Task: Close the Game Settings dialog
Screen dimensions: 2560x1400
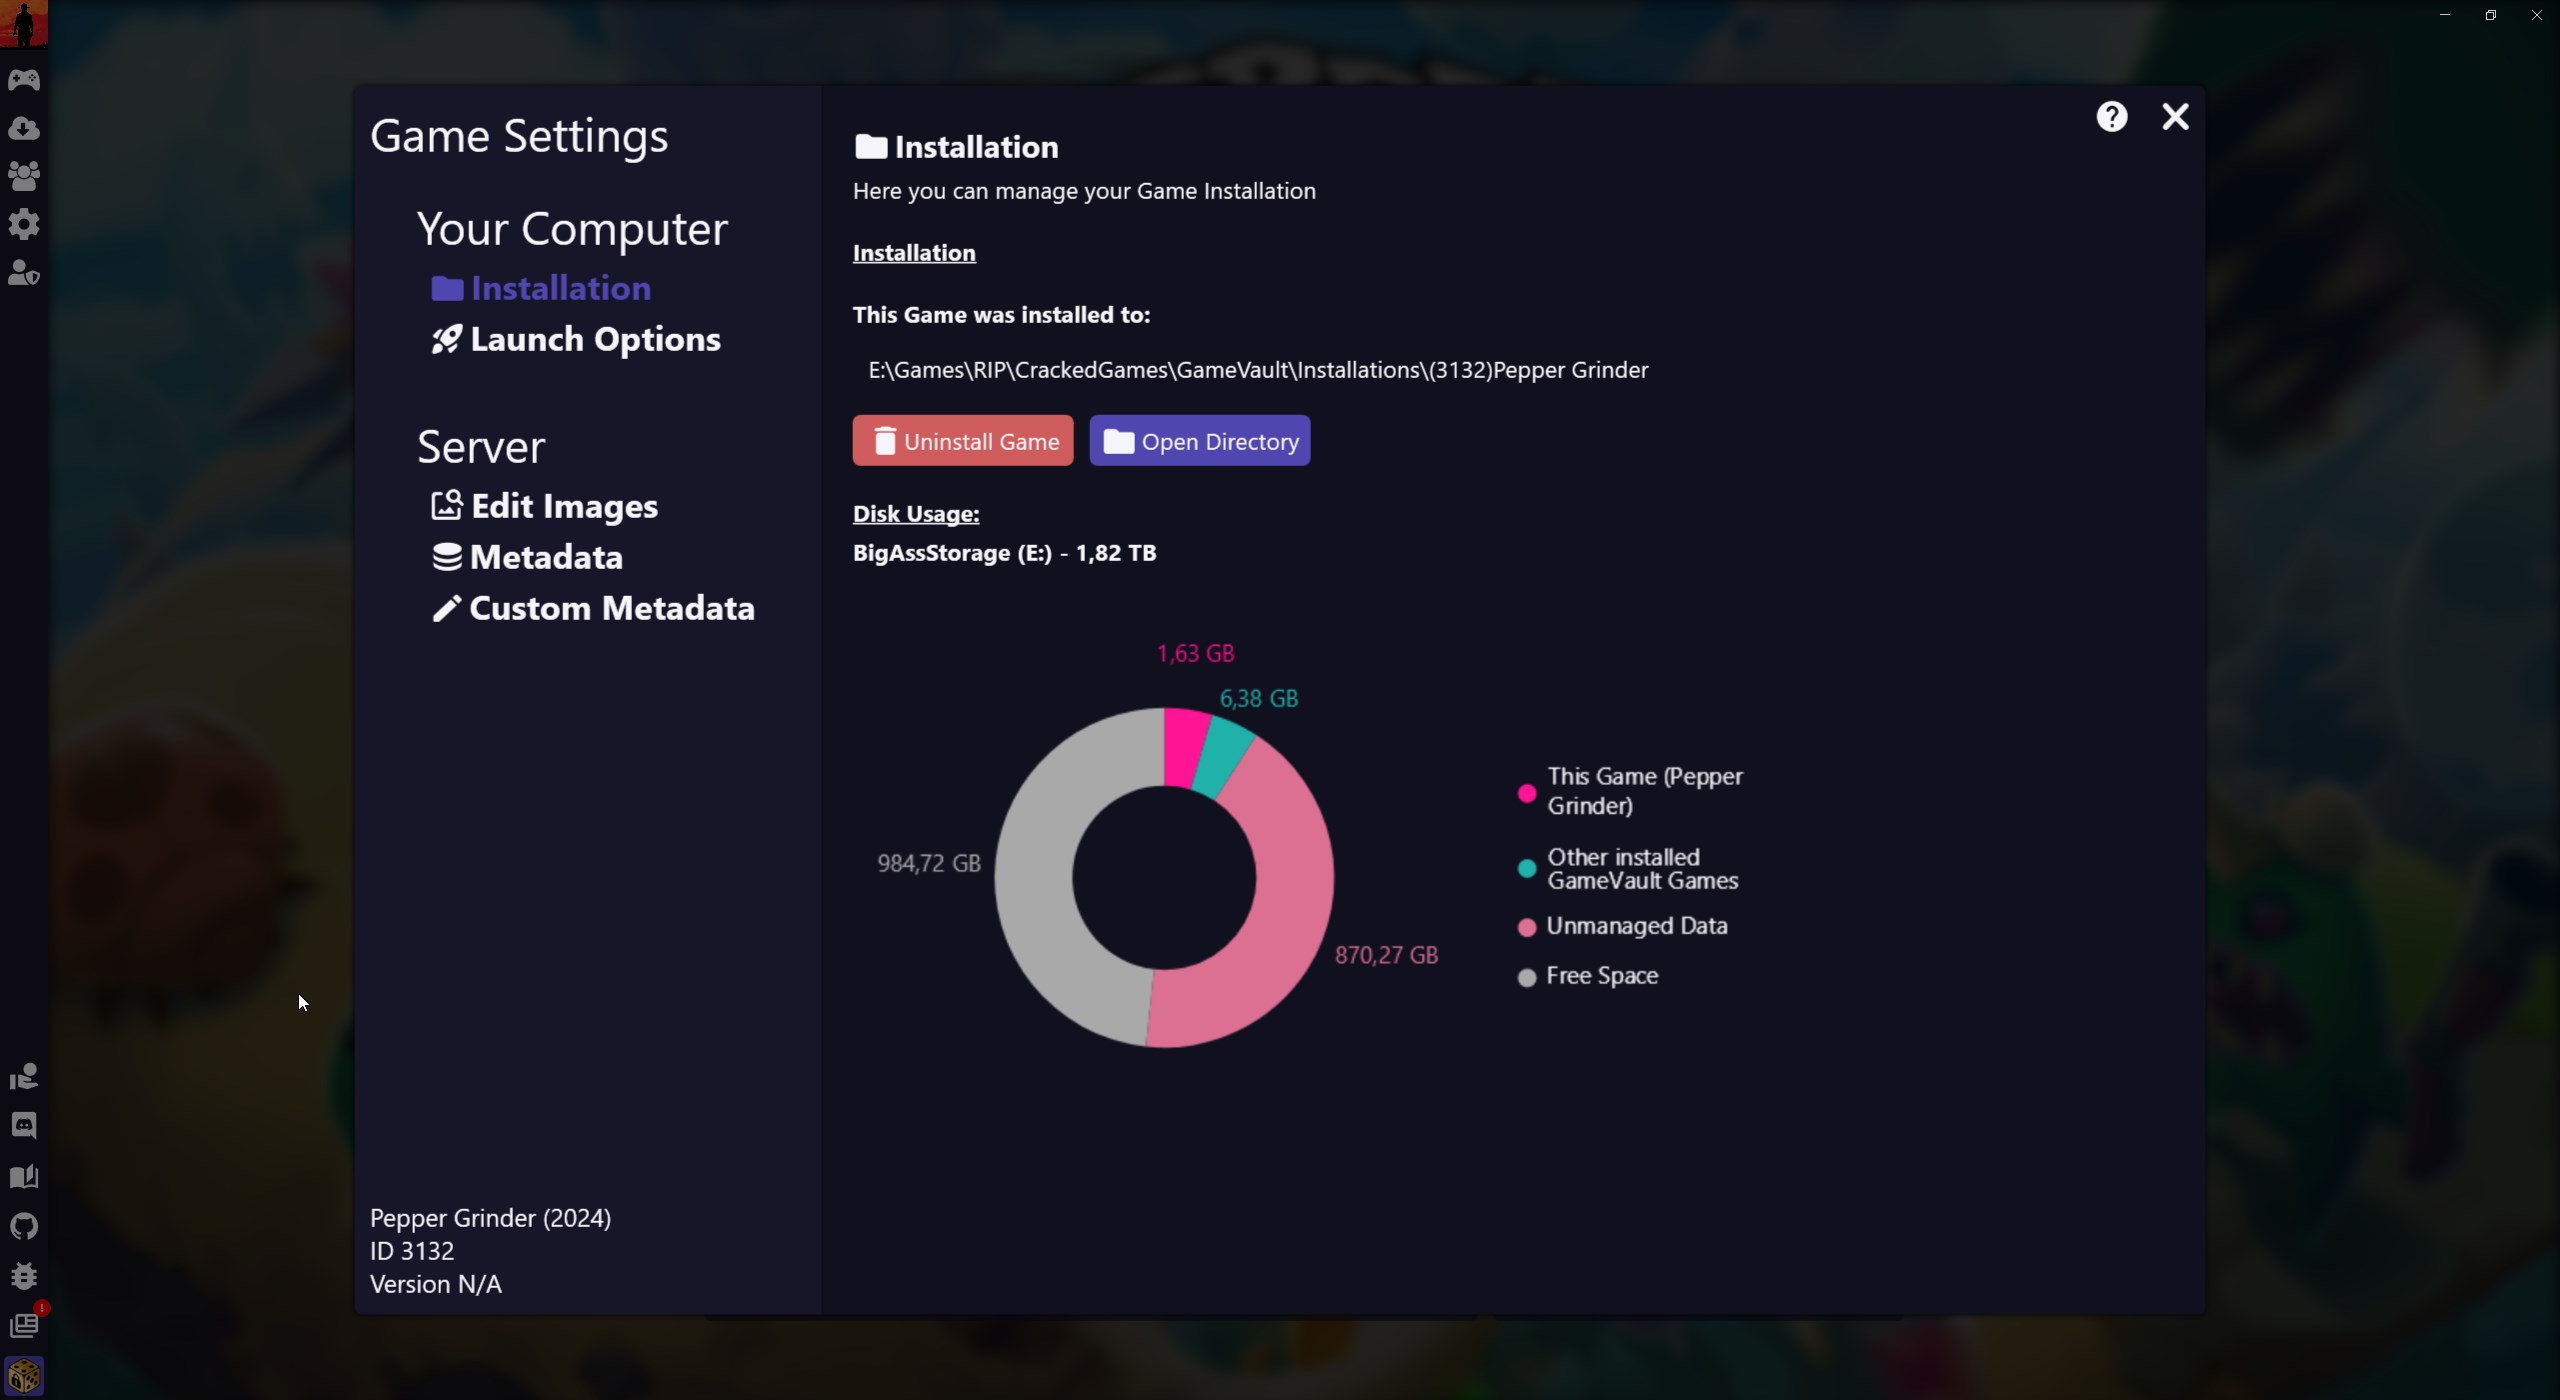Action: click(2175, 117)
